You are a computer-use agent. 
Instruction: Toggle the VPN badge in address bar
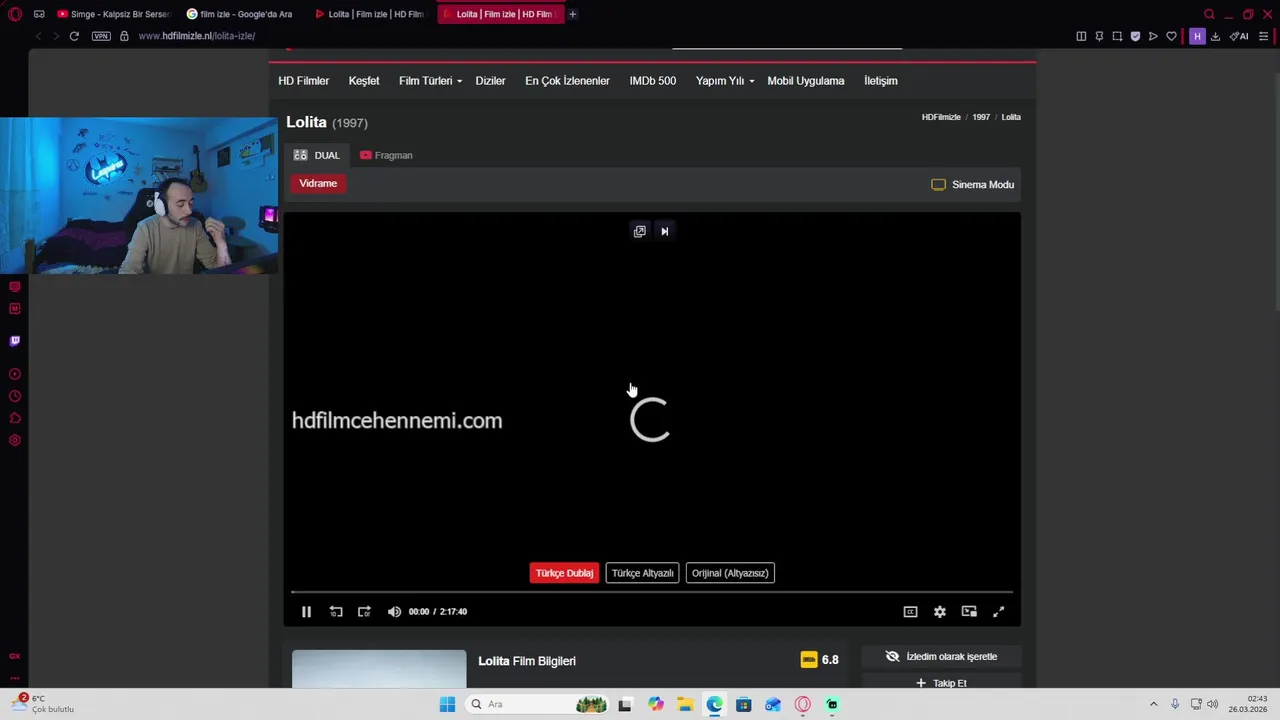tap(101, 36)
